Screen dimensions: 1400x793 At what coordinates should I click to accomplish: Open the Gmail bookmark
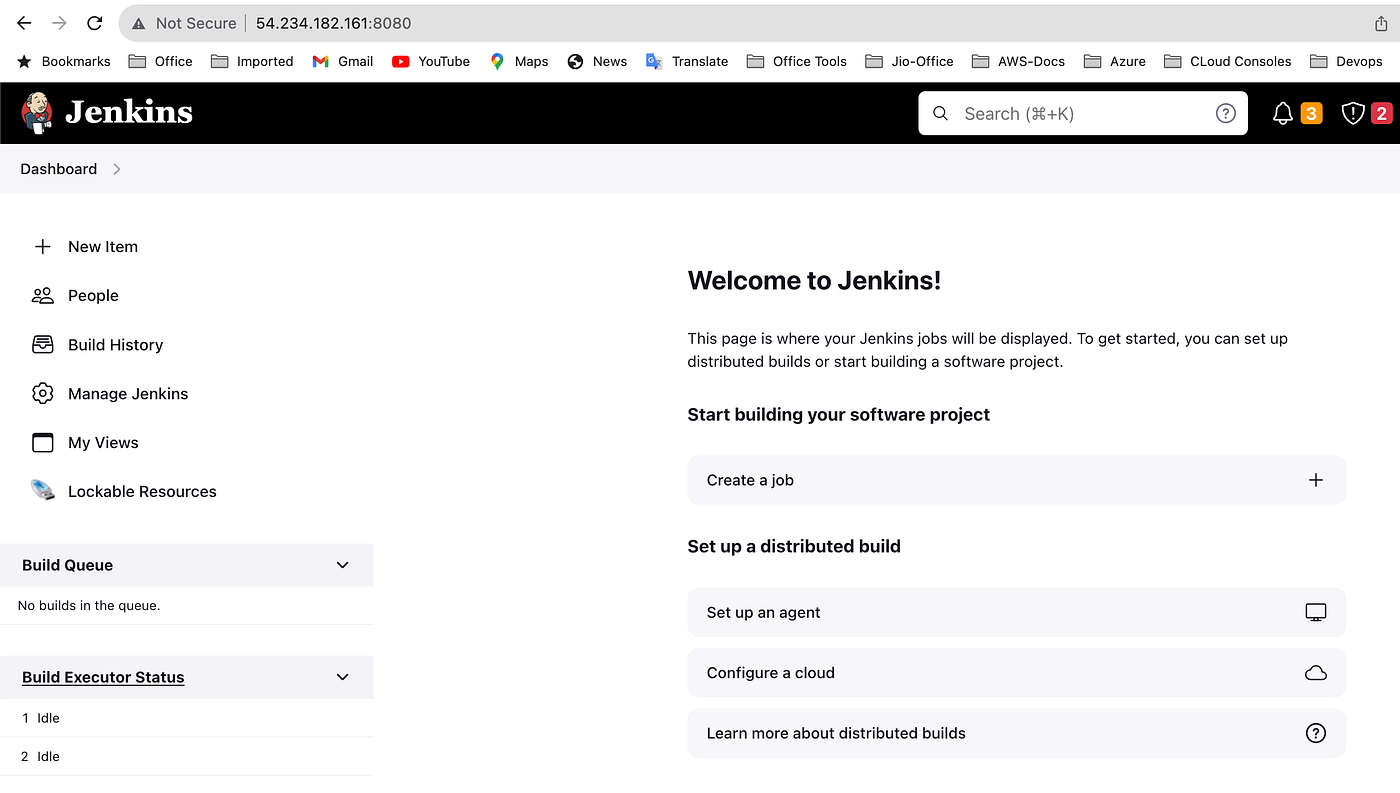point(342,61)
